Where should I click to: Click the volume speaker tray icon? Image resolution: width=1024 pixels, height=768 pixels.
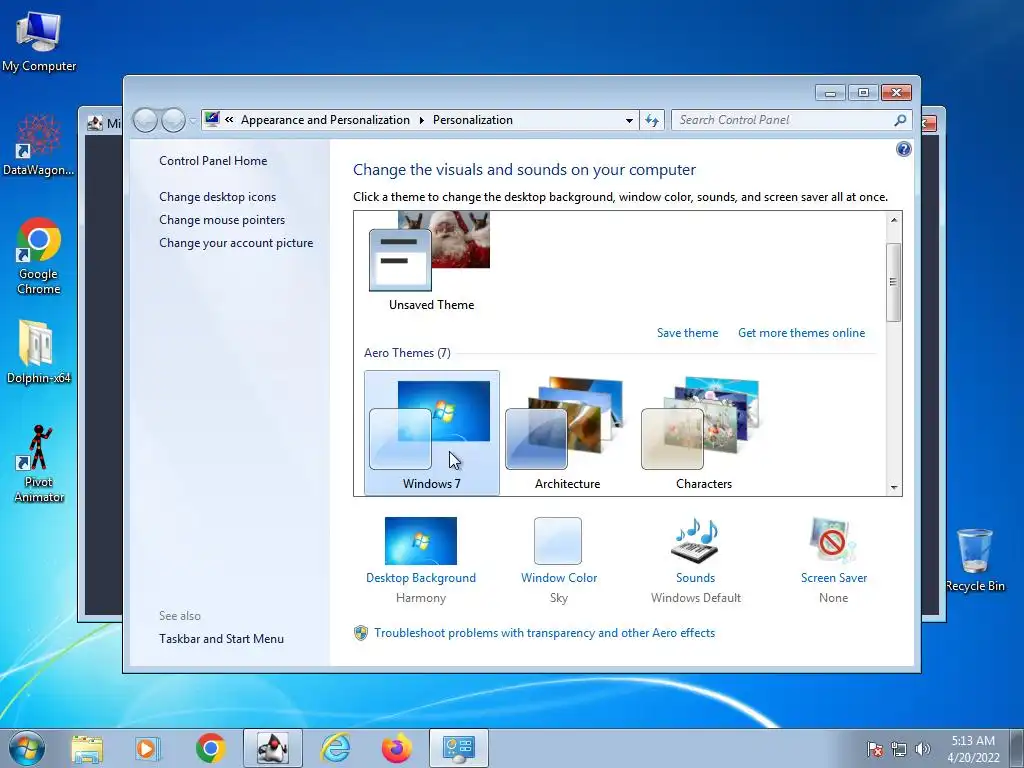pyautogui.click(x=922, y=749)
